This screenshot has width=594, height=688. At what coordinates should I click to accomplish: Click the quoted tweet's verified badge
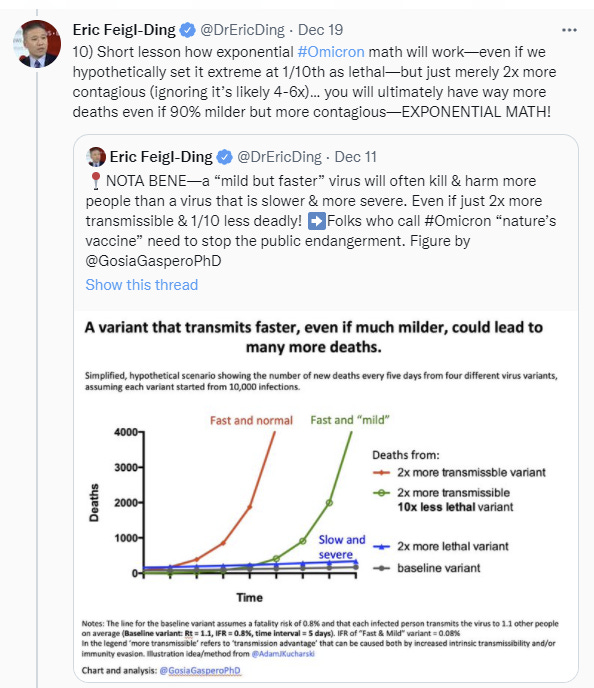(x=225, y=157)
